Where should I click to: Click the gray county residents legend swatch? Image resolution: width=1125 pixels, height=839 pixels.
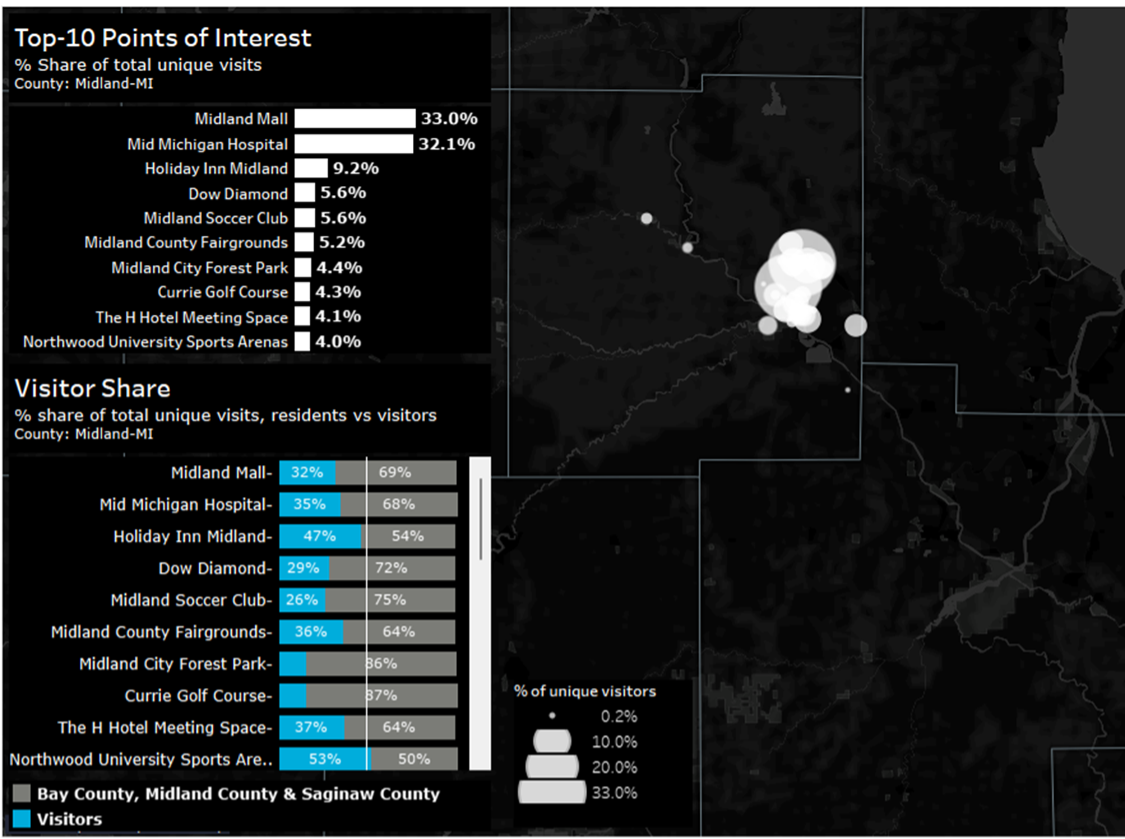pos(21,794)
